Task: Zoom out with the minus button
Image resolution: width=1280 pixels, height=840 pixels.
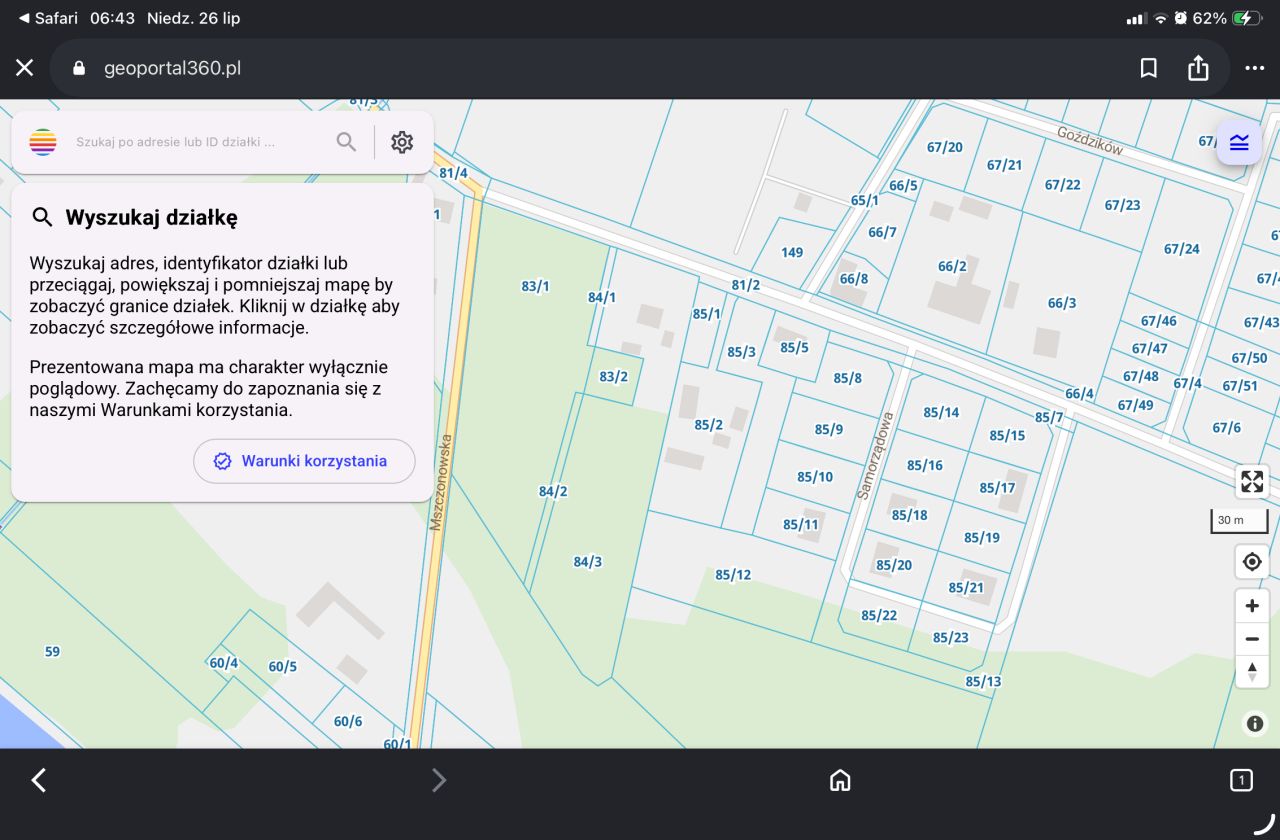Action: [1252, 639]
